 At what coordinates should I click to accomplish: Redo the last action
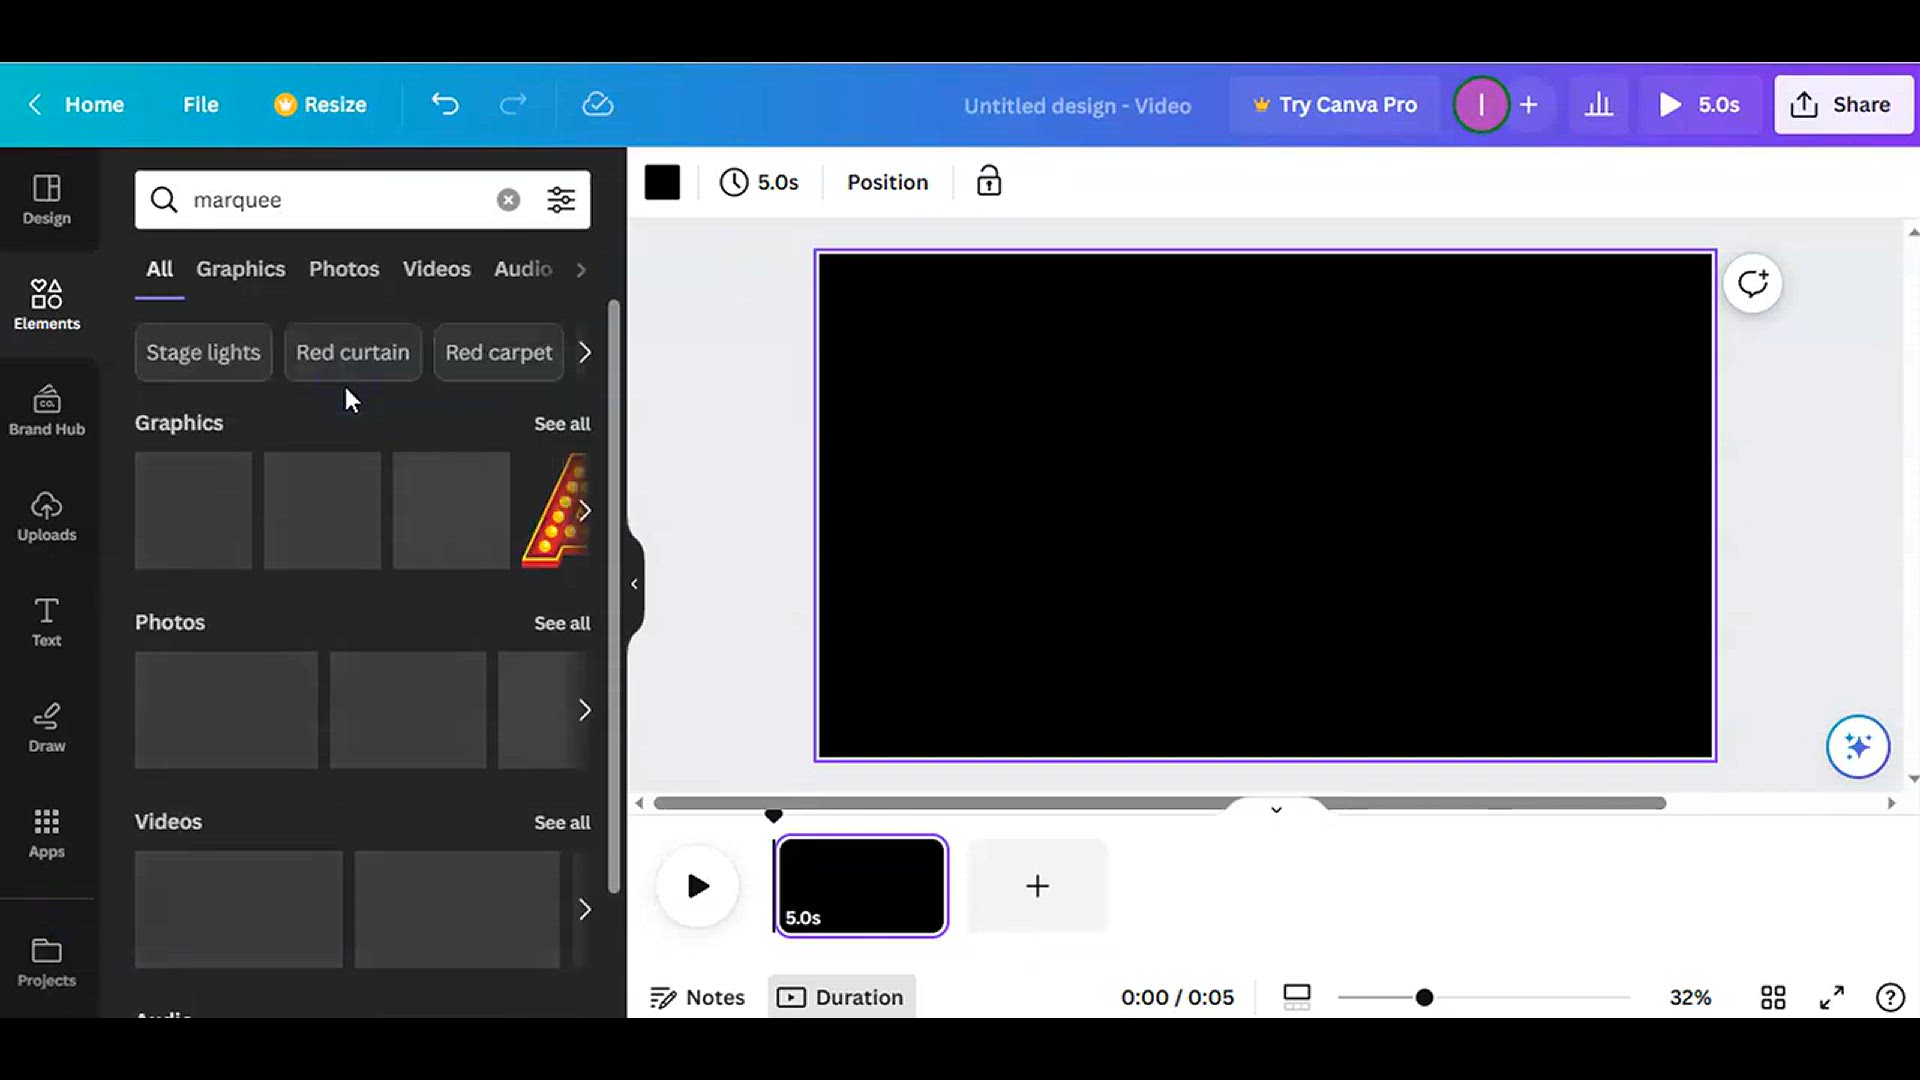[513, 104]
